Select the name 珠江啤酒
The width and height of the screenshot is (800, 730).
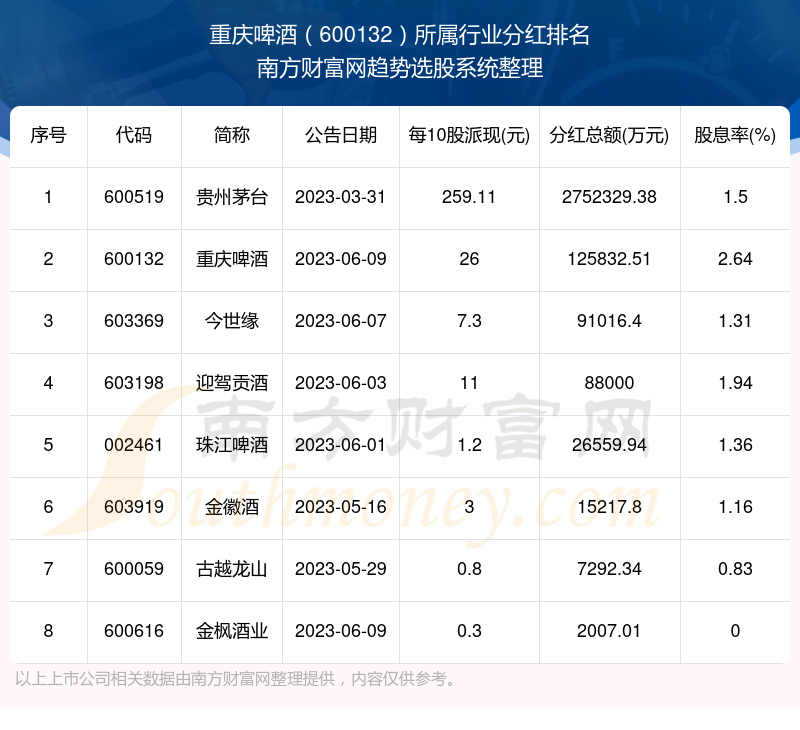[x=232, y=445]
